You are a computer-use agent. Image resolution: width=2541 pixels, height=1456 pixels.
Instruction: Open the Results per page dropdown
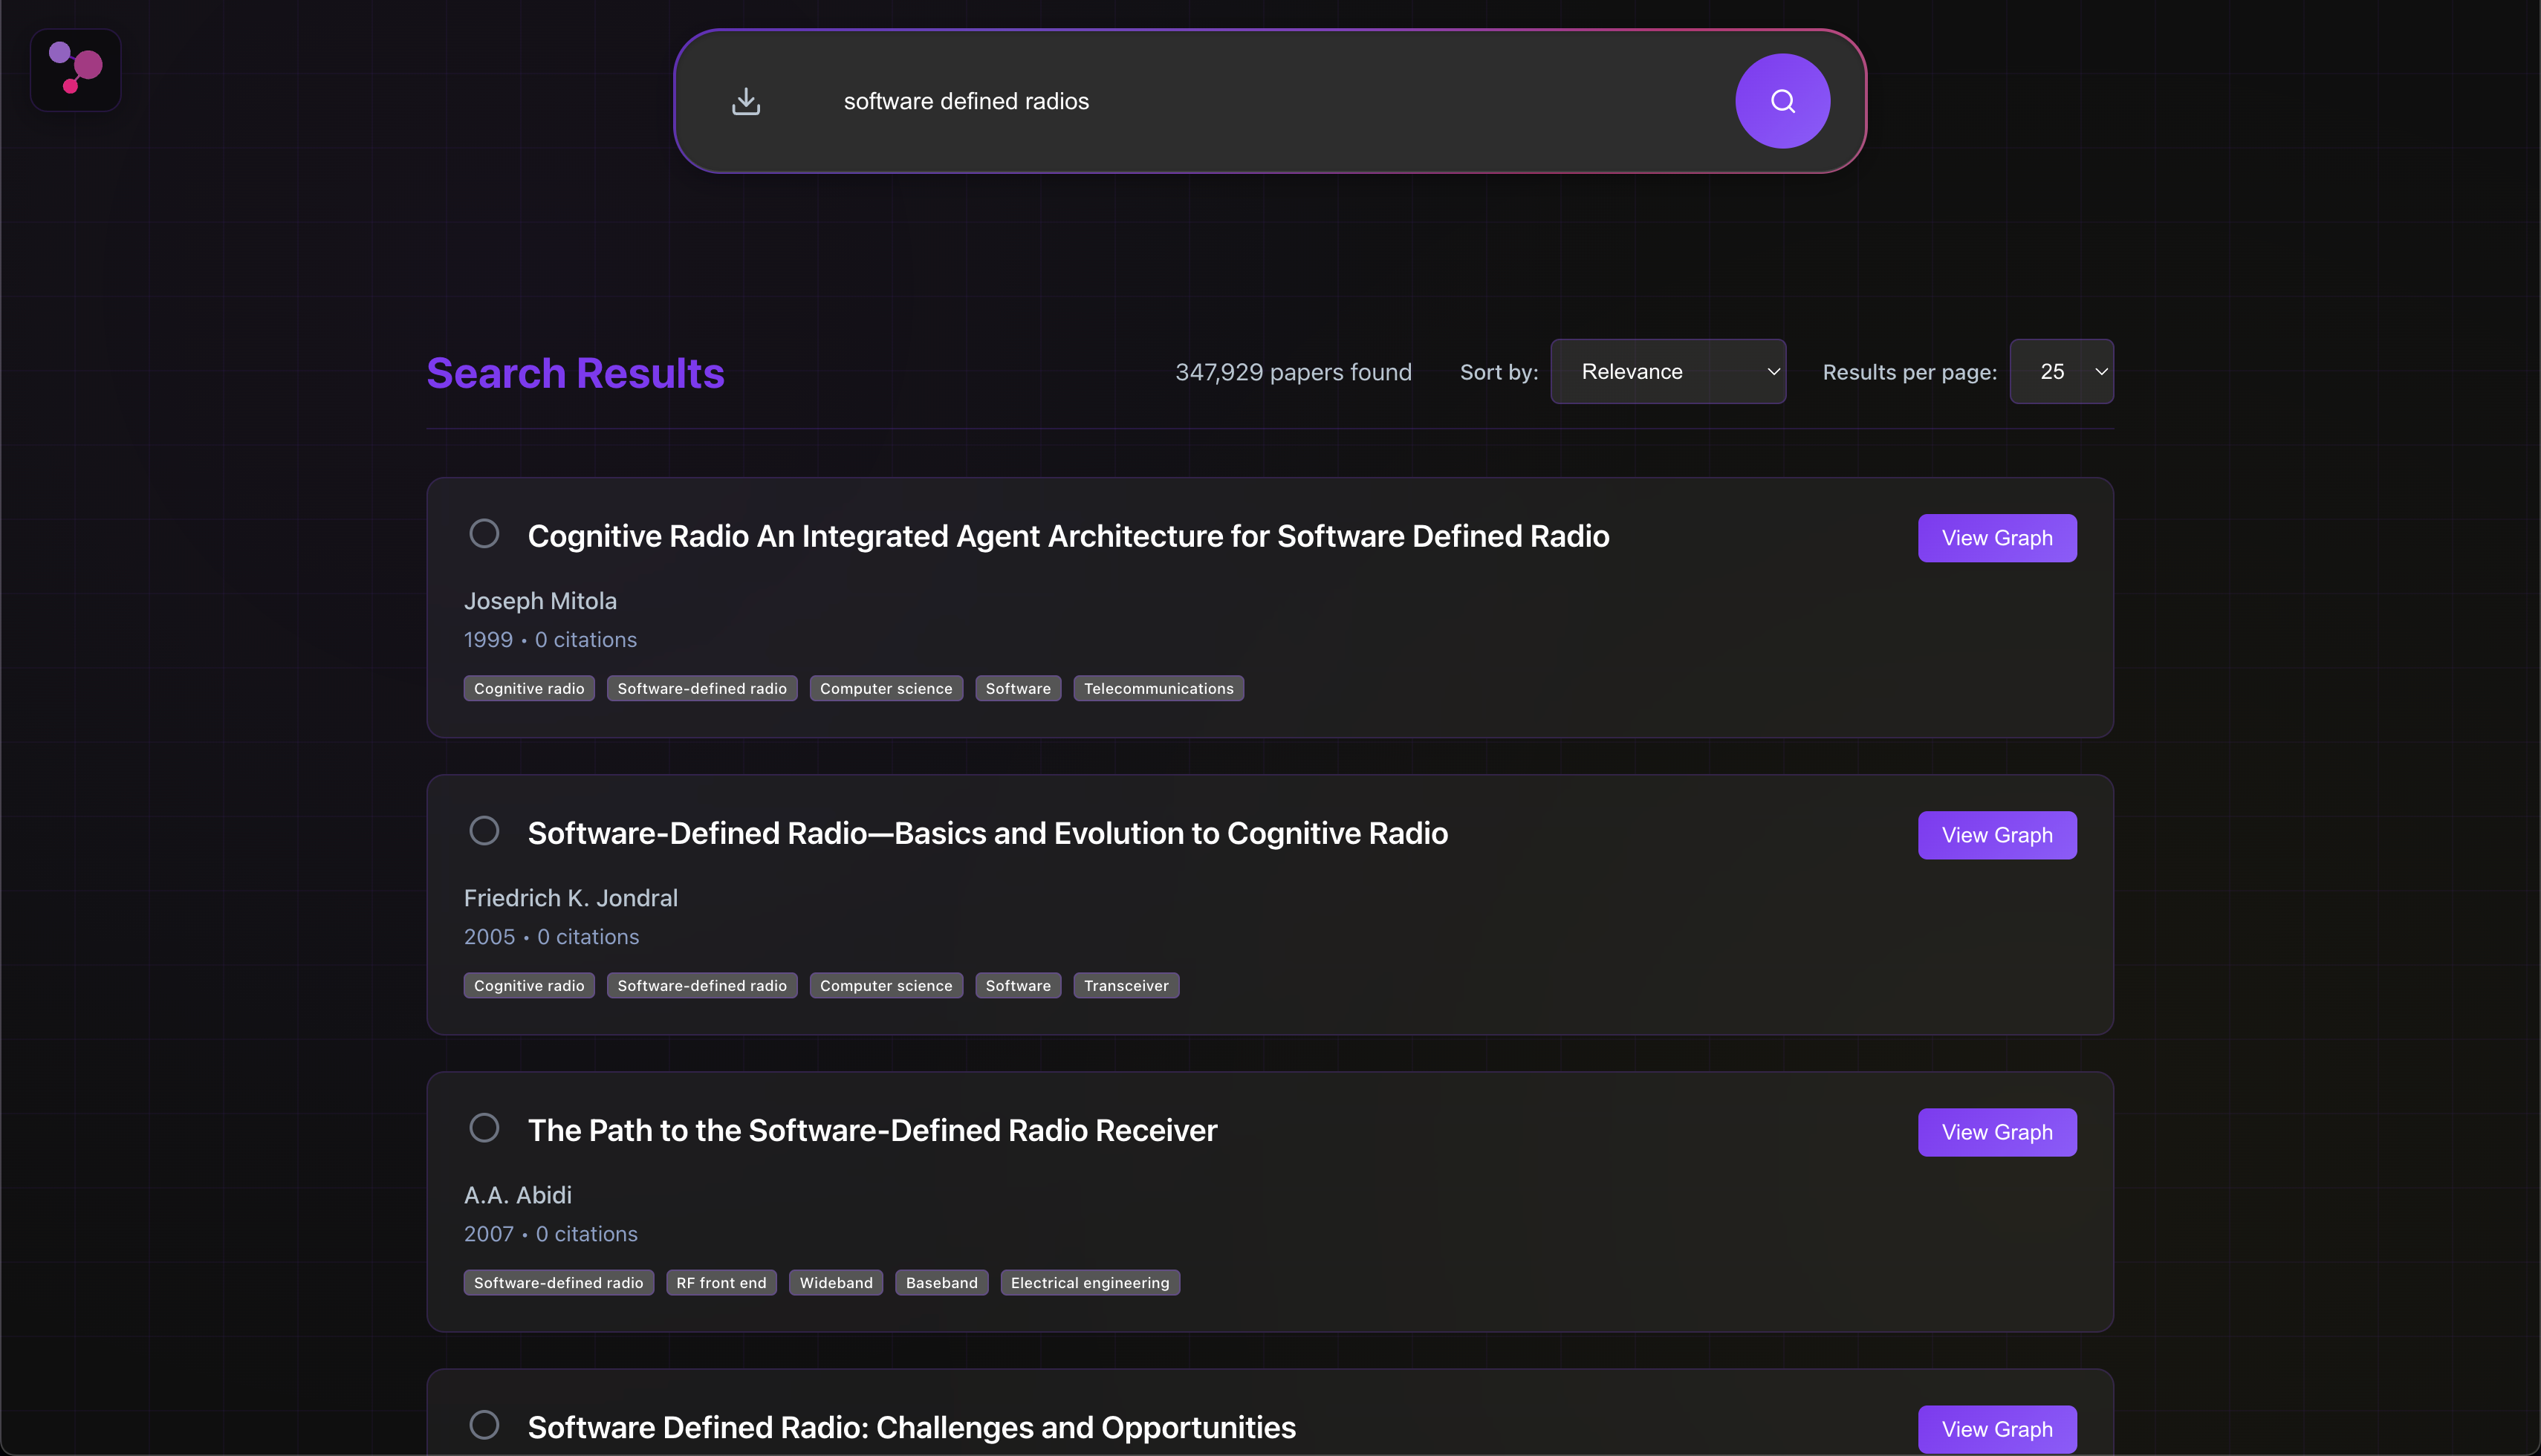[x=2060, y=372]
